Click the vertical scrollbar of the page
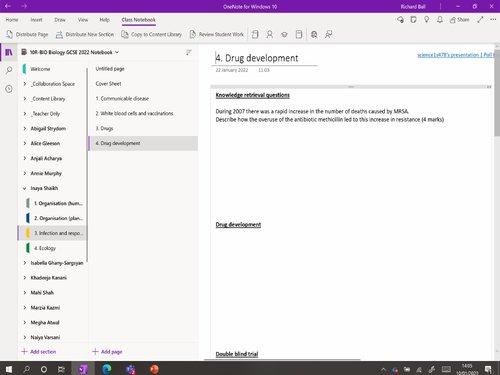The width and height of the screenshot is (500, 375). [497, 93]
